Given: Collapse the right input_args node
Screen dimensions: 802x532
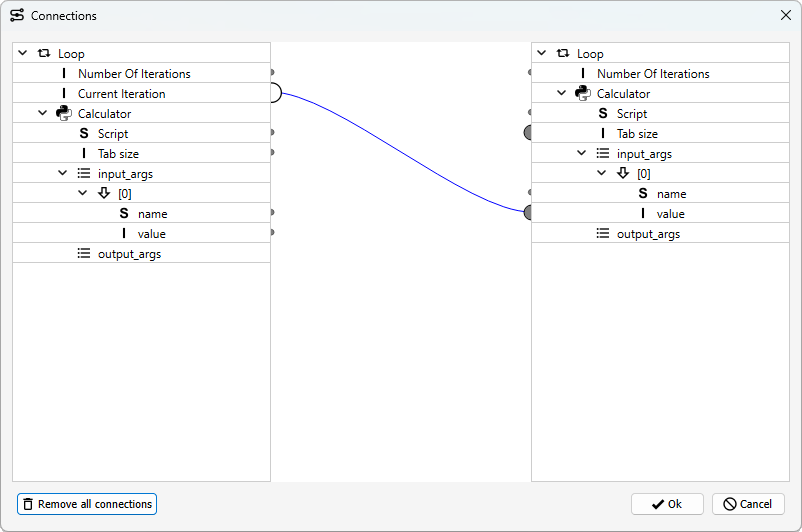Looking at the screenshot, I should [x=582, y=153].
